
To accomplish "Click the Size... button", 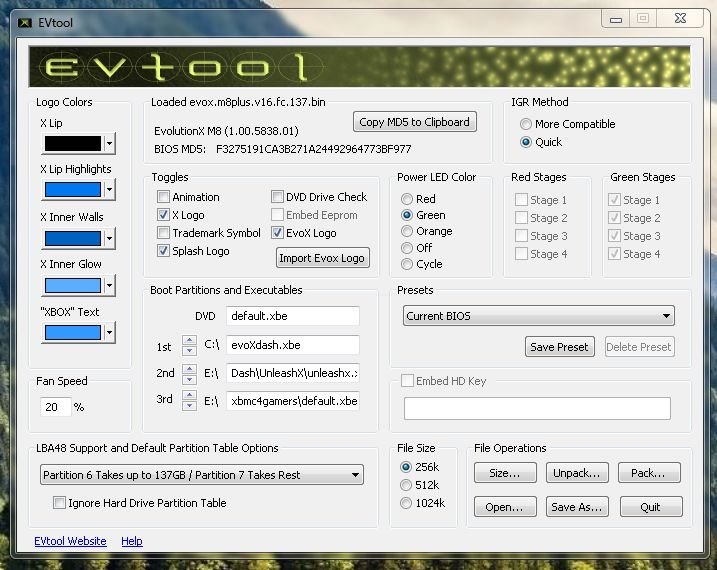I will click(505, 473).
